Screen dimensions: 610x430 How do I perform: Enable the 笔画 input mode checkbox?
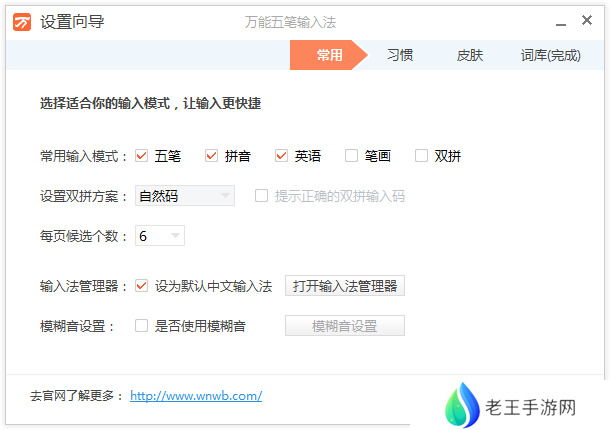(x=351, y=156)
